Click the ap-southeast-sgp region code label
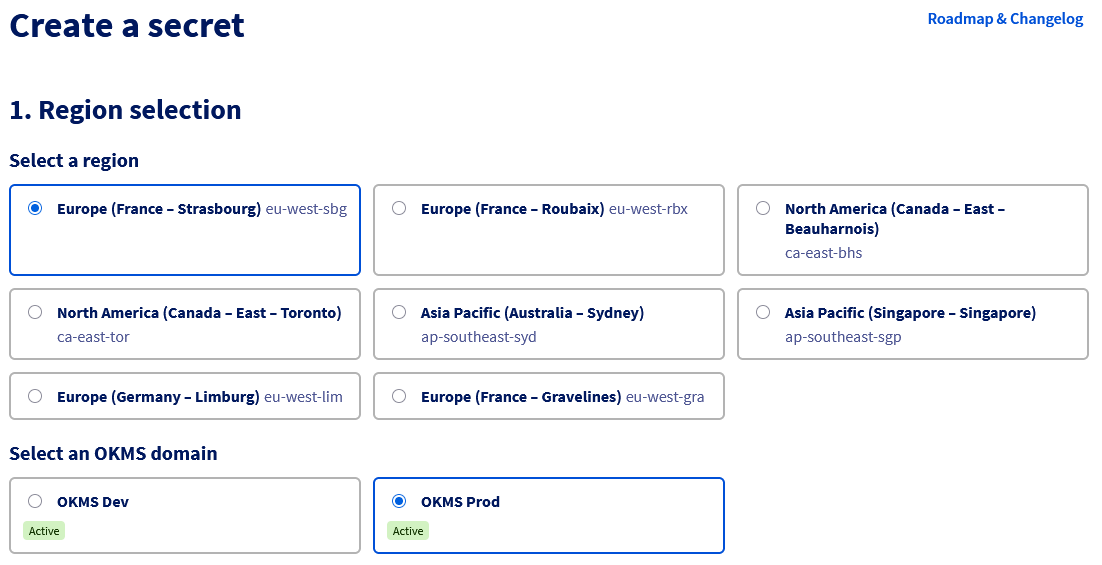Viewport: 1102px width, 565px height. coord(843,337)
